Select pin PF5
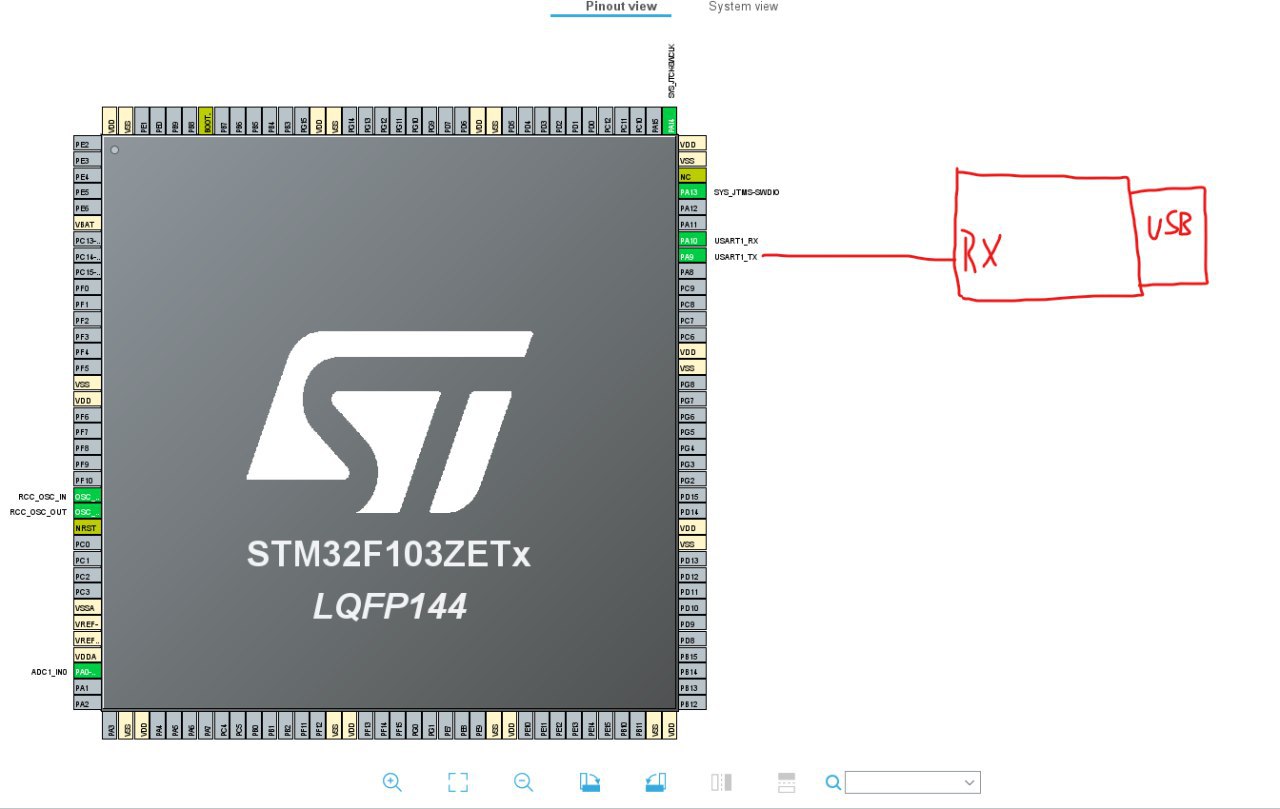The width and height of the screenshot is (1280, 809). (88, 368)
